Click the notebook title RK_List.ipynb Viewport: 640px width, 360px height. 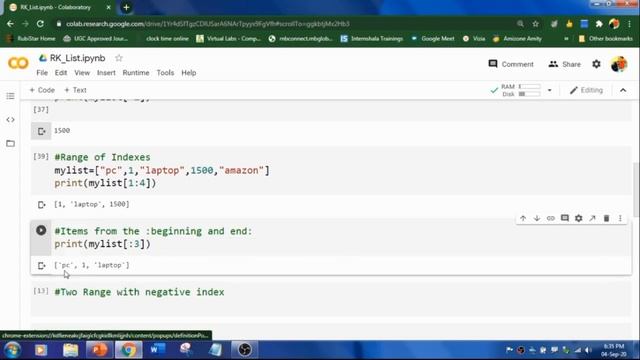[x=78, y=58]
